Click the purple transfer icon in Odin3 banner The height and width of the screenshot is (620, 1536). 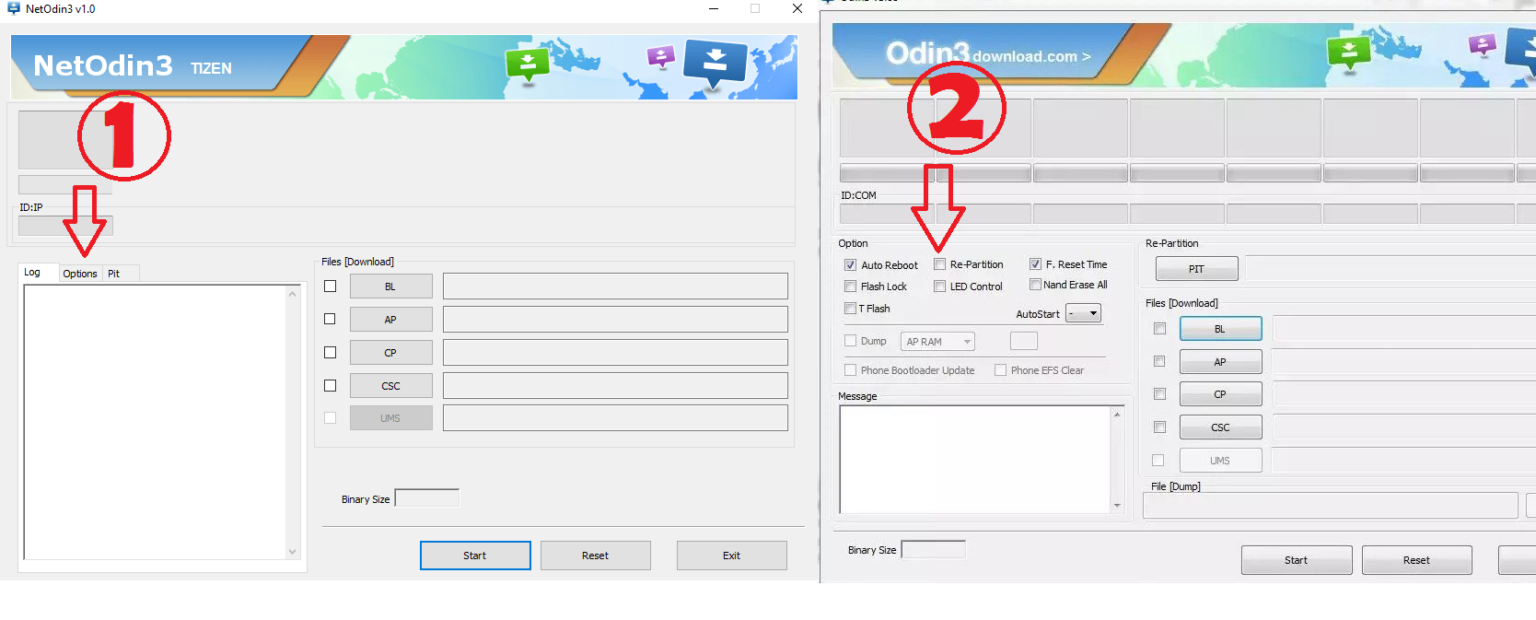point(1482,45)
